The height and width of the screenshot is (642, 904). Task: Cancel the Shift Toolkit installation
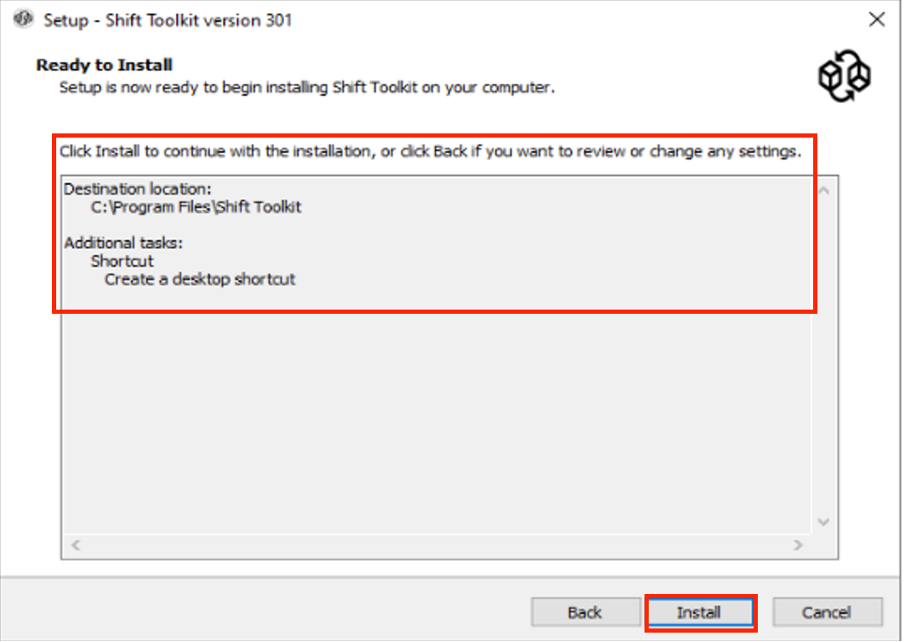click(x=827, y=612)
